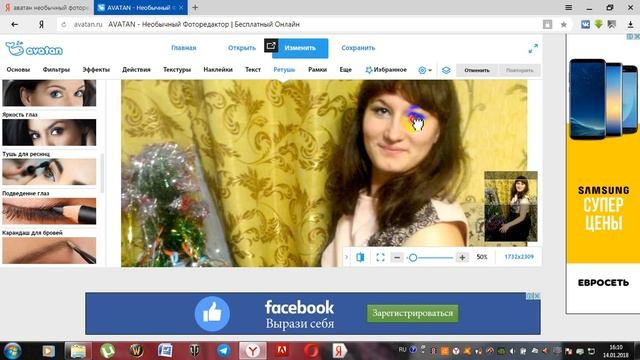Open File Explorer from the taskbar
The width and height of the screenshot is (640, 360).
(78, 351)
